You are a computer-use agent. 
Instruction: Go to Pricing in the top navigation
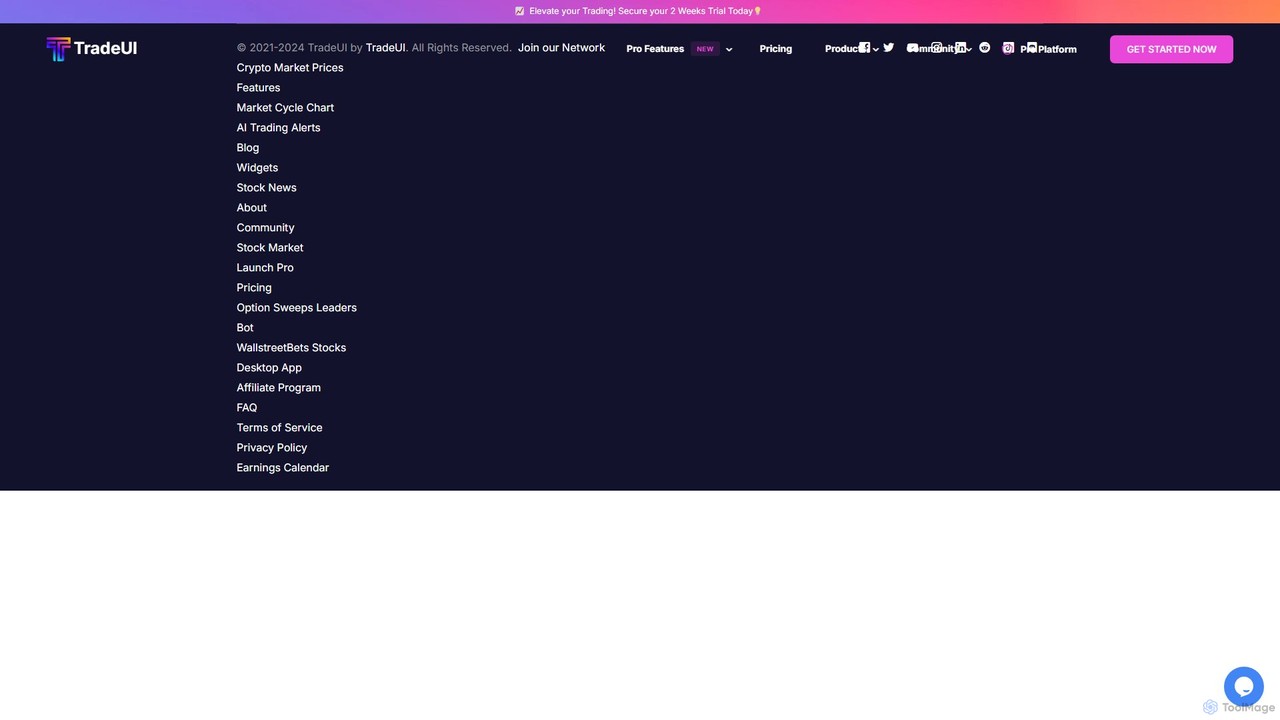click(x=776, y=49)
